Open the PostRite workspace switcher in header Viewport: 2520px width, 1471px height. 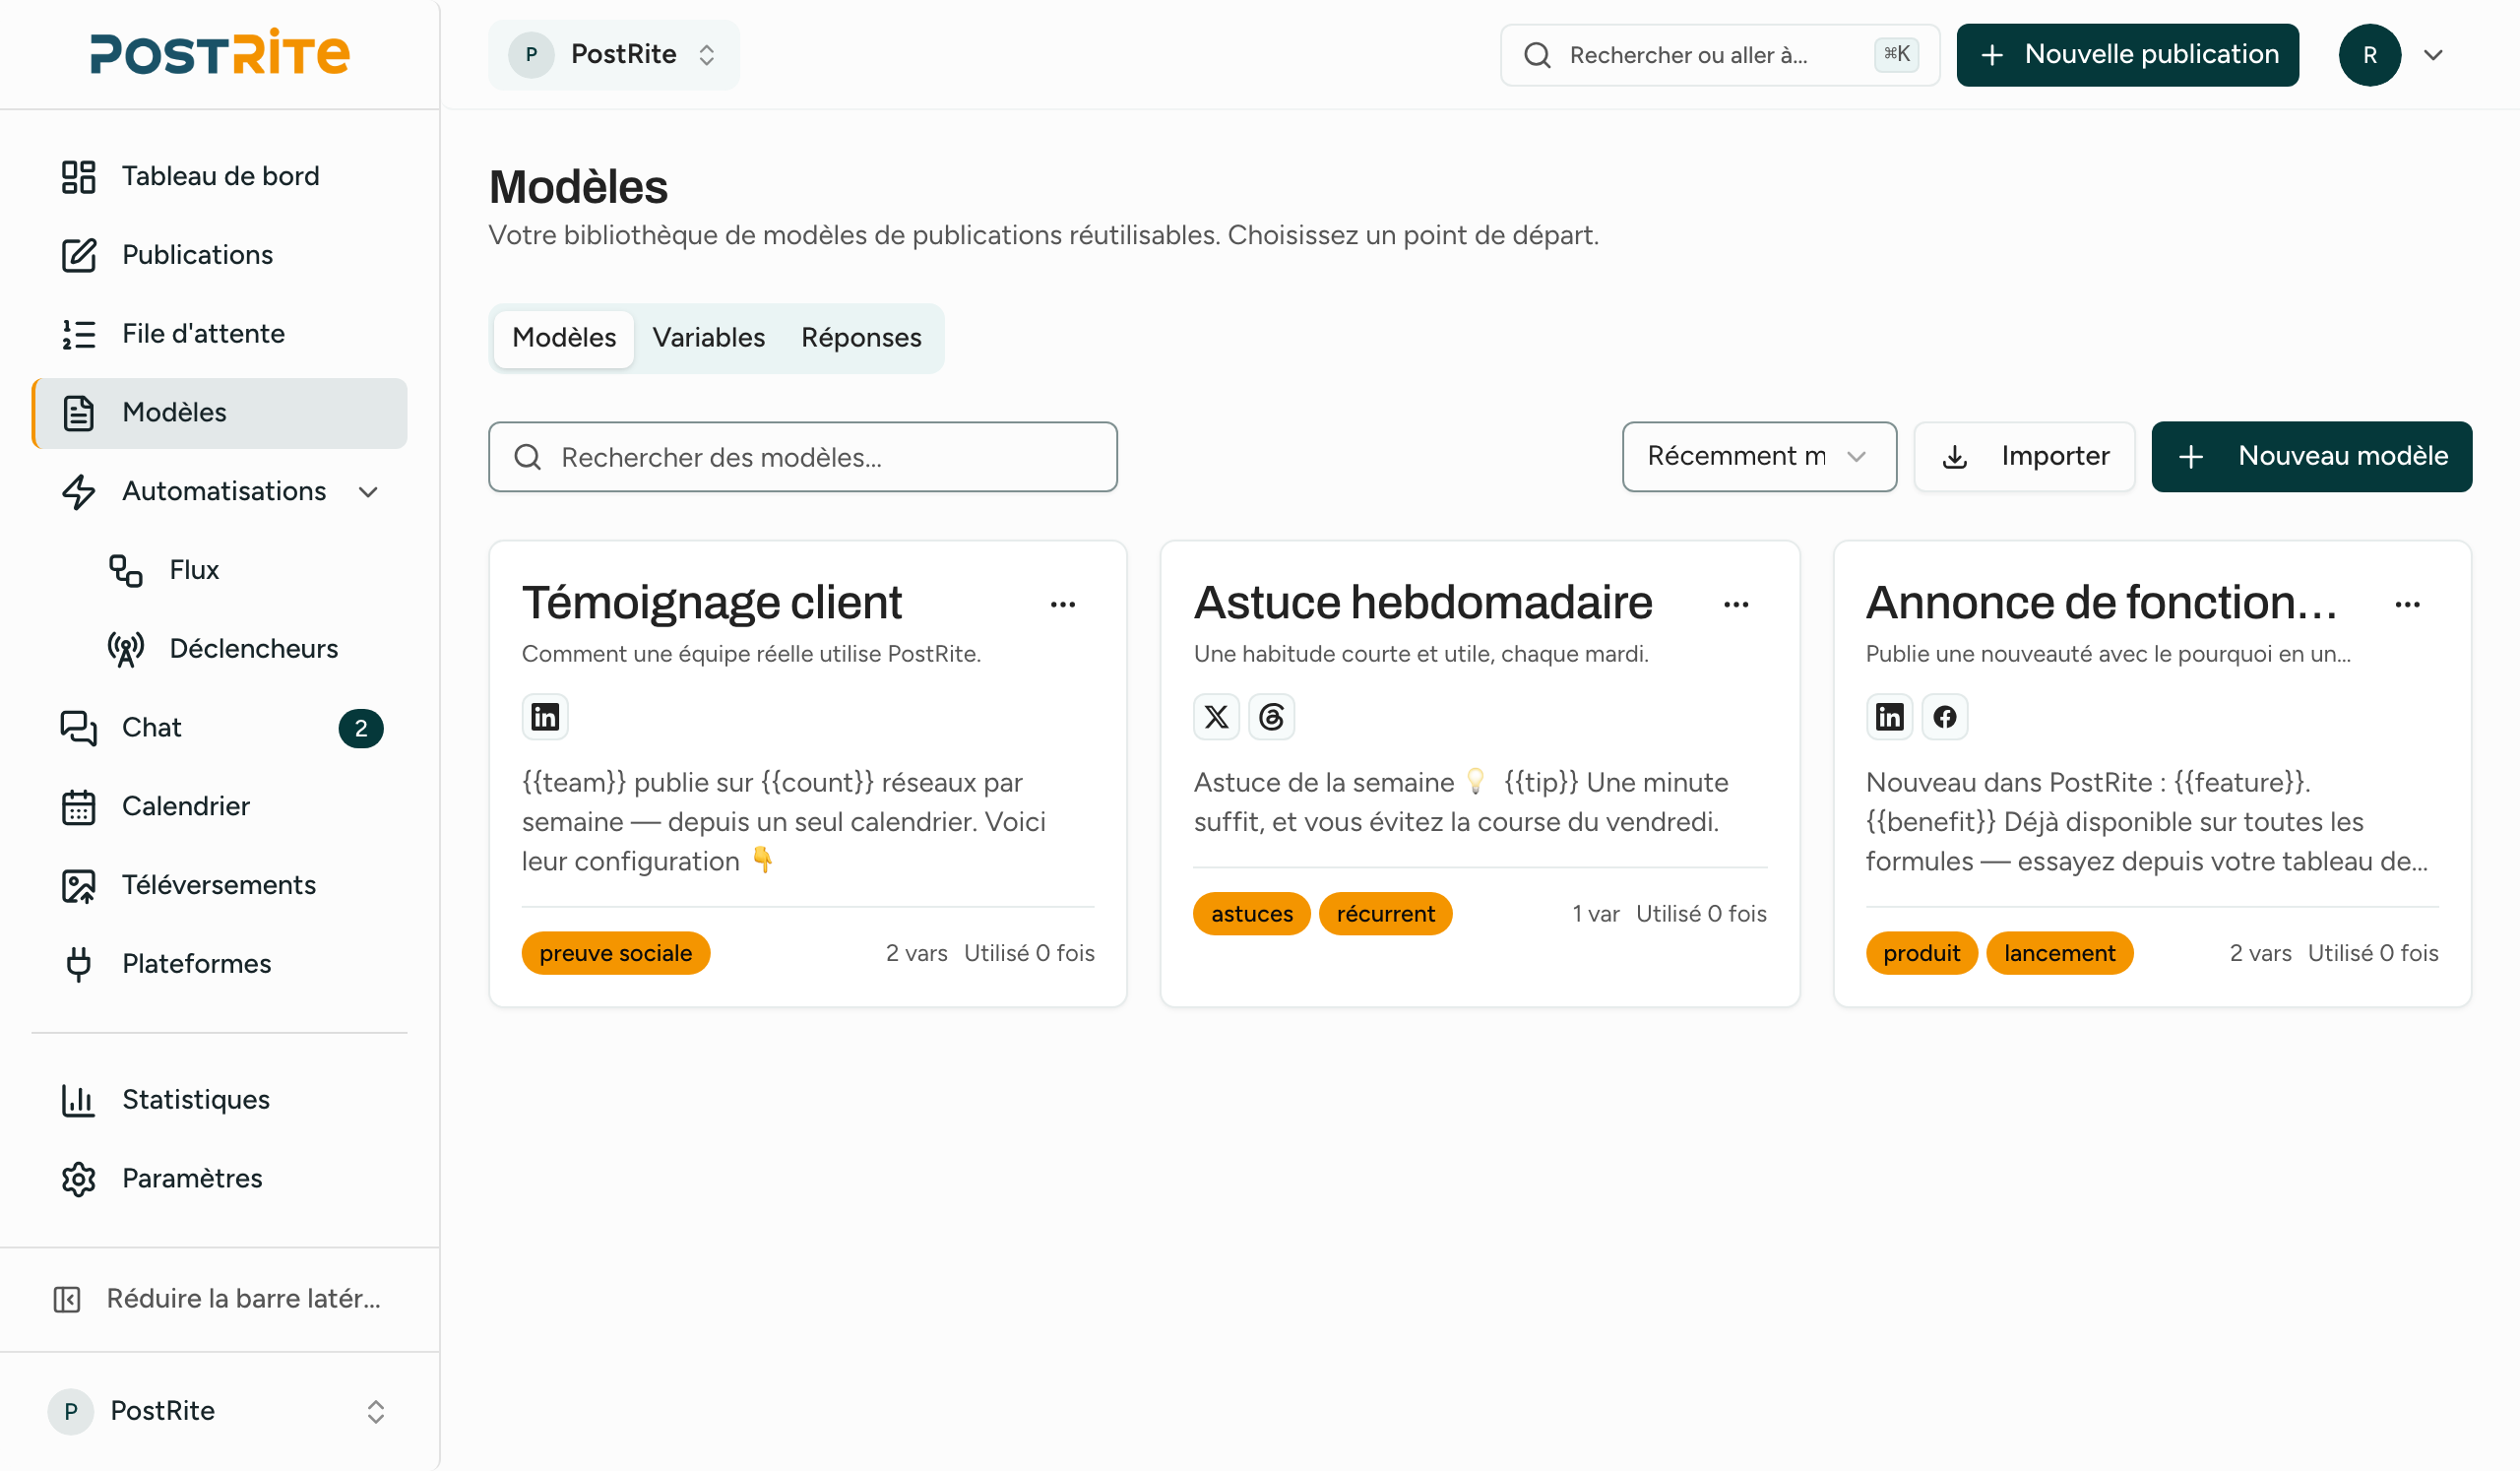coord(614,55)
